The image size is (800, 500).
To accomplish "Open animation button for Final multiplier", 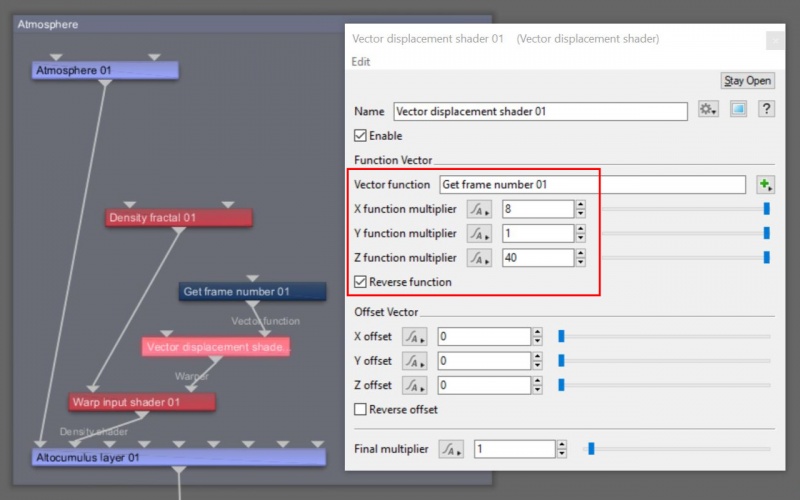I will point(451,449).
